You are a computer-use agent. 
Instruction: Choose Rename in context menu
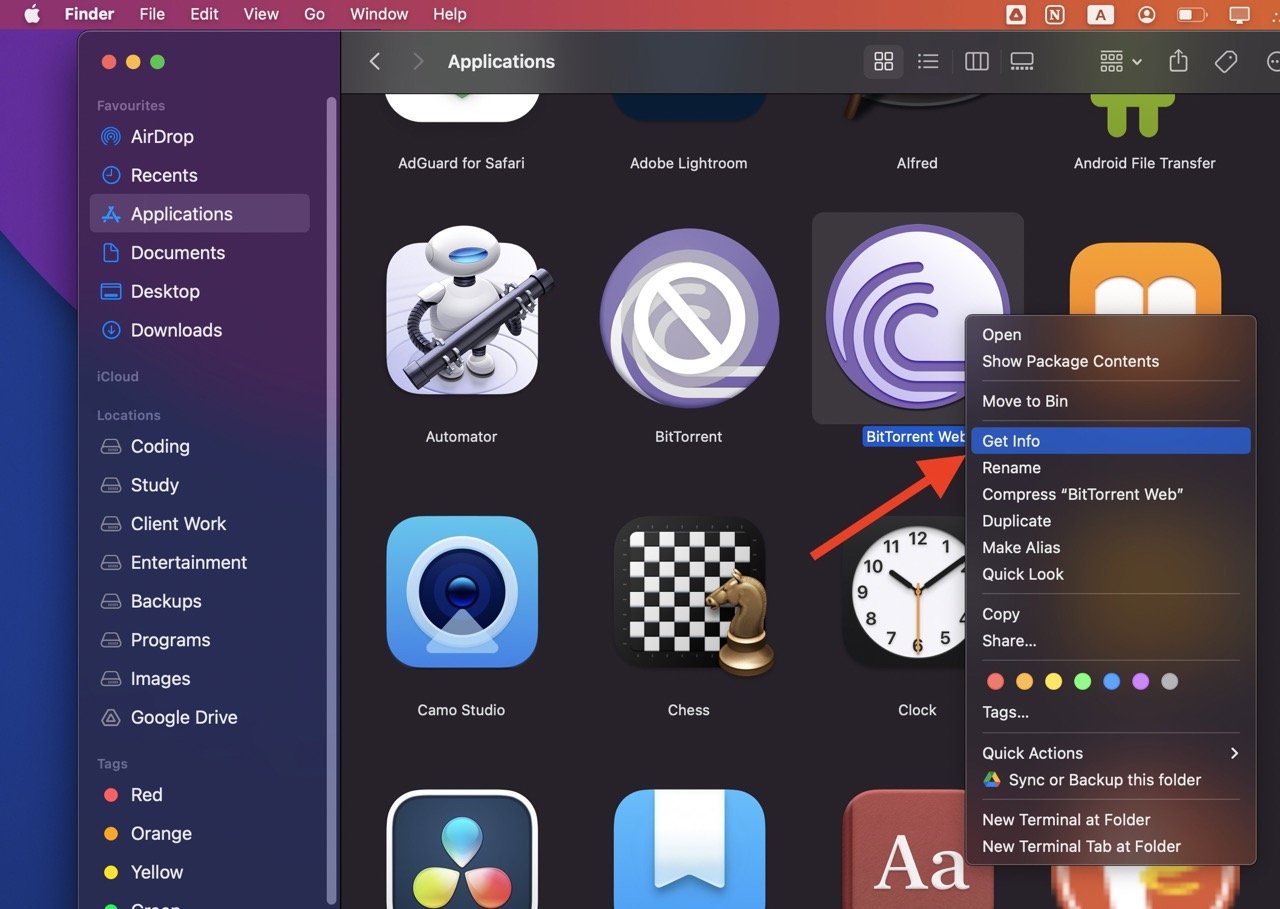point(1110,468)
